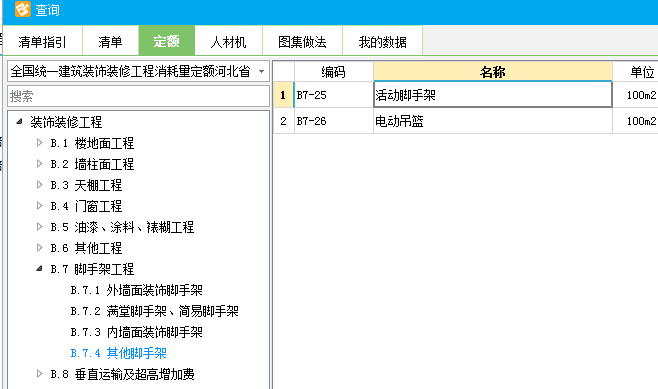Select the 定额 tab

tap(167, 41)
